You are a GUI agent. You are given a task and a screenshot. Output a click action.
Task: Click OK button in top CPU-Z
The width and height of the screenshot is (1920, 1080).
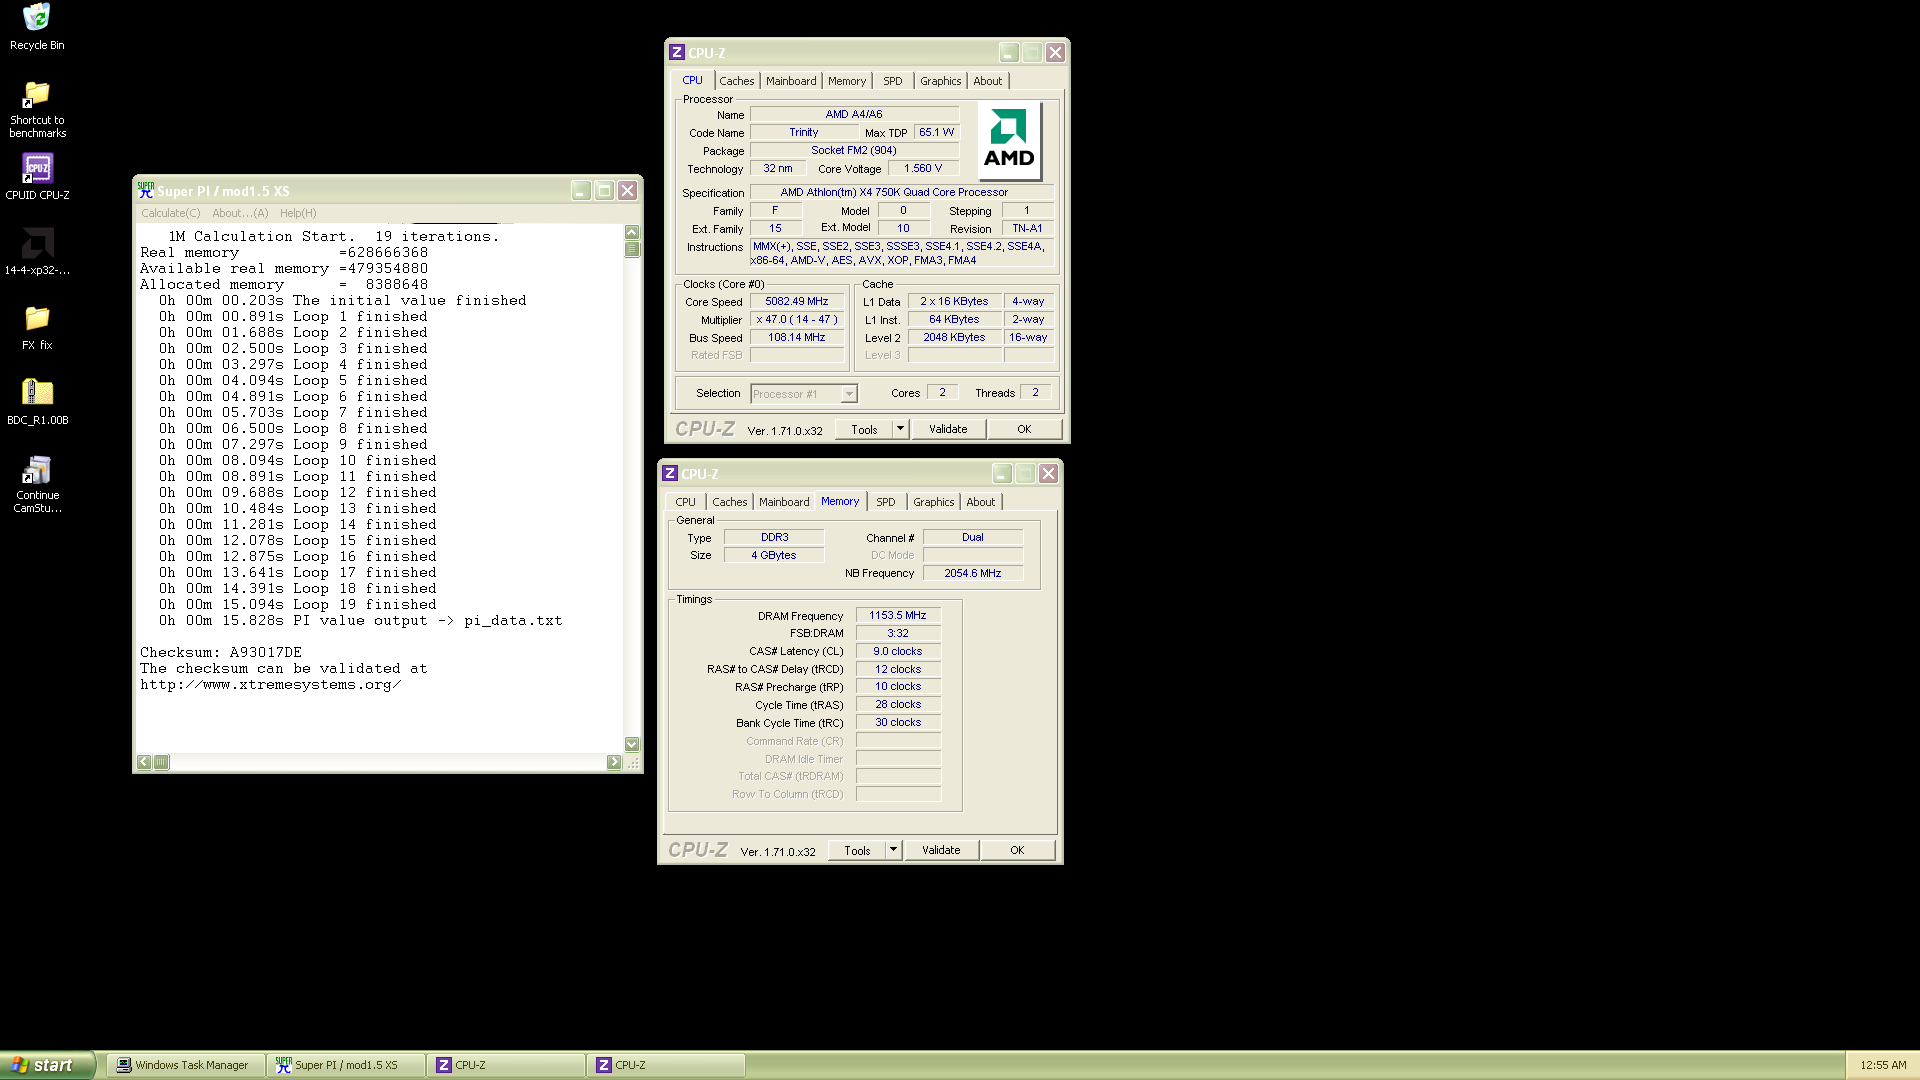click(1024, 429)
